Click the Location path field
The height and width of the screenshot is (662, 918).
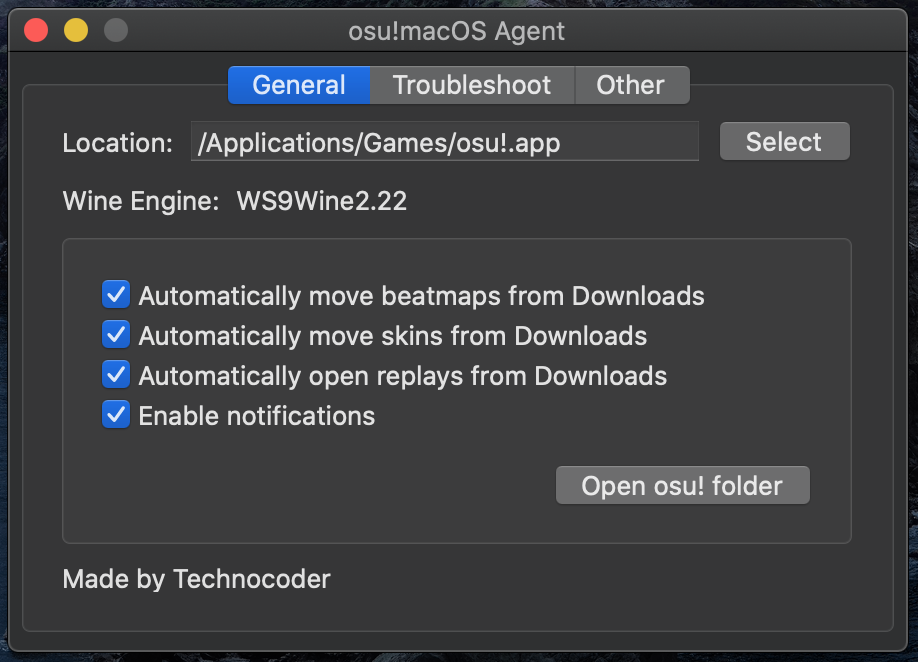[x=444, y=142]
